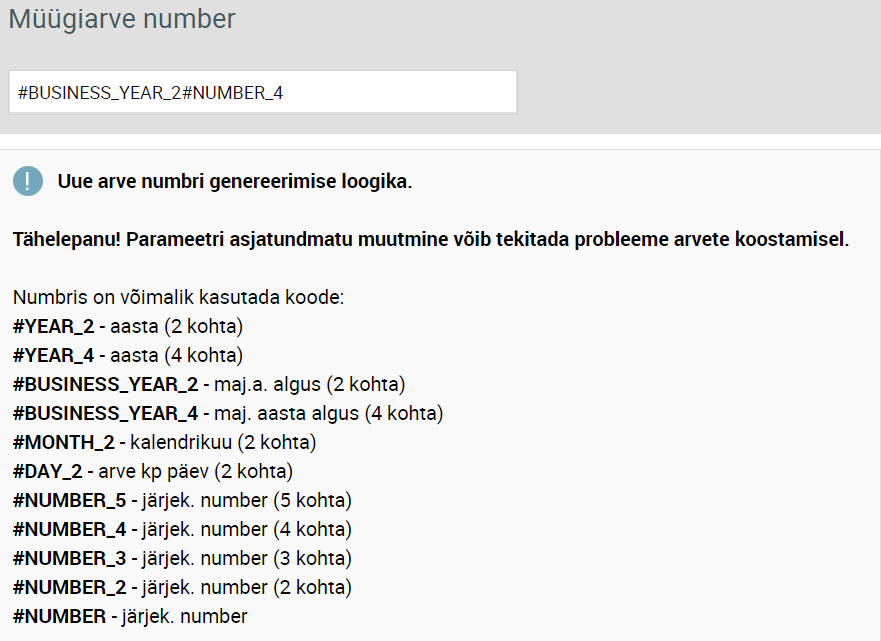The width and height of the screenshot is (881, 641).
Task: Click the #YEAR_2 code text
Action: coord(54,326)
